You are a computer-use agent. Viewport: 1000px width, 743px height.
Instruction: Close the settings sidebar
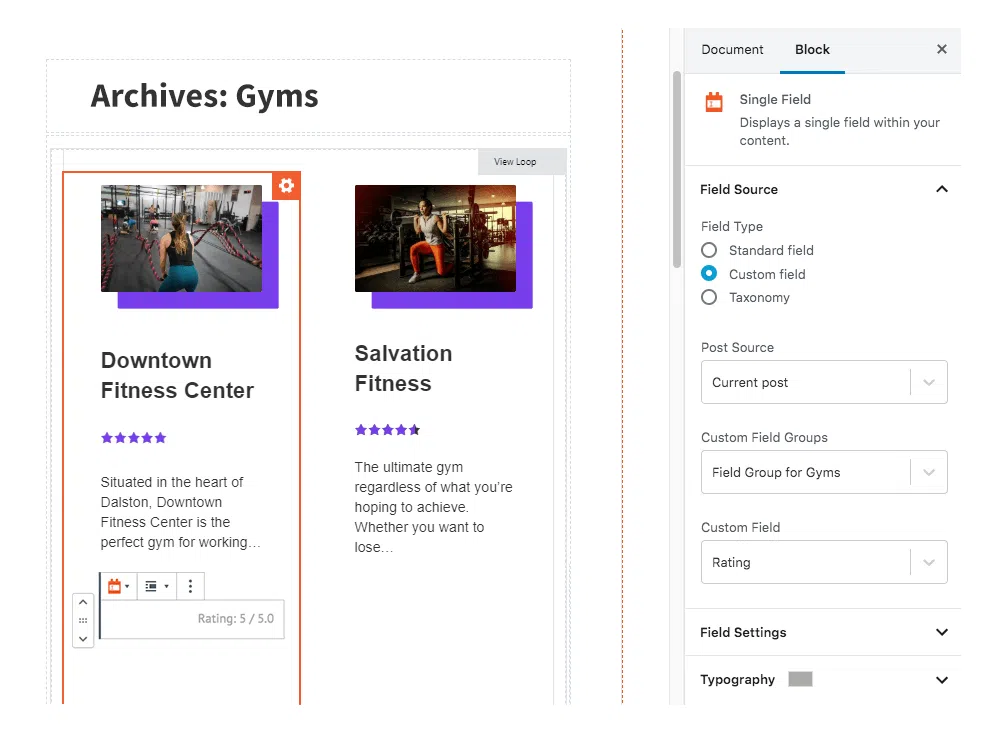click(x=941, y=49)
